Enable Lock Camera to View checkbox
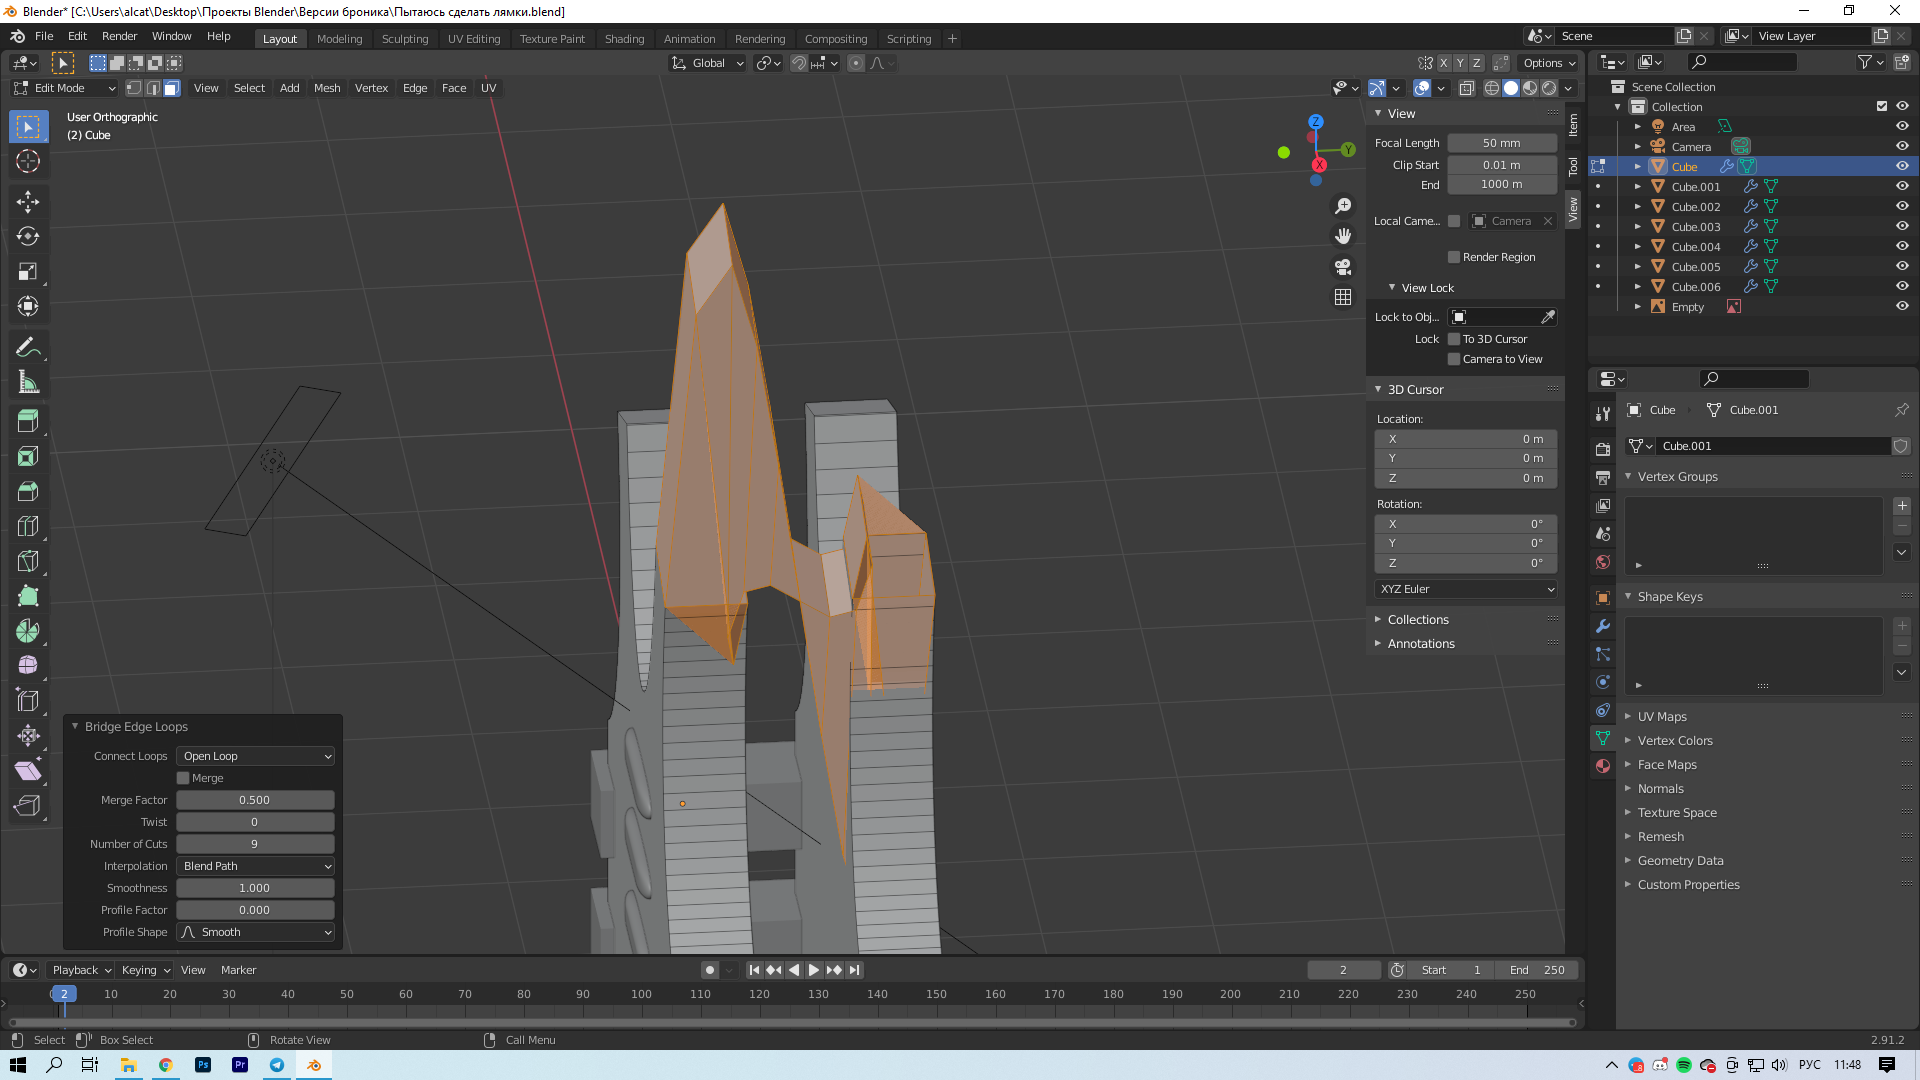The image size is (1920, 1080). [x=1454, y=359]
